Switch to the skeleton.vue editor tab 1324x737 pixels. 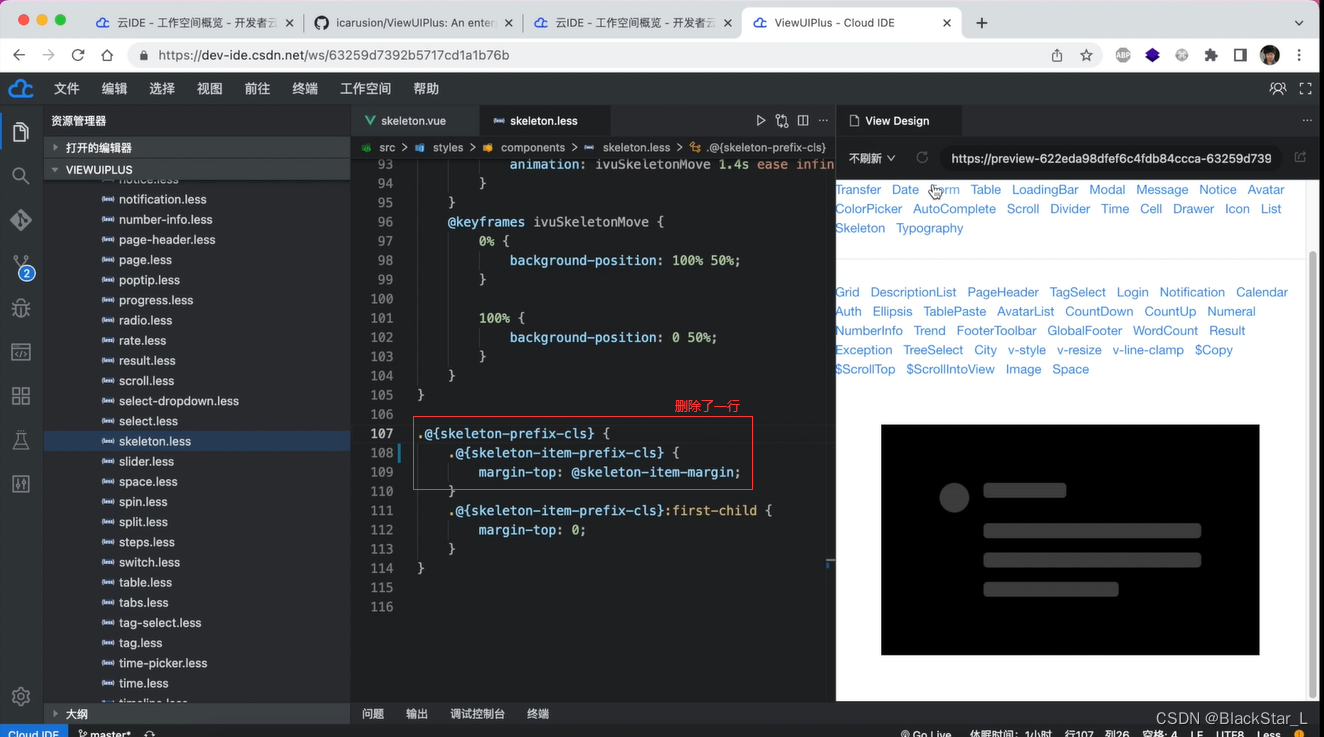pos(413,121)
